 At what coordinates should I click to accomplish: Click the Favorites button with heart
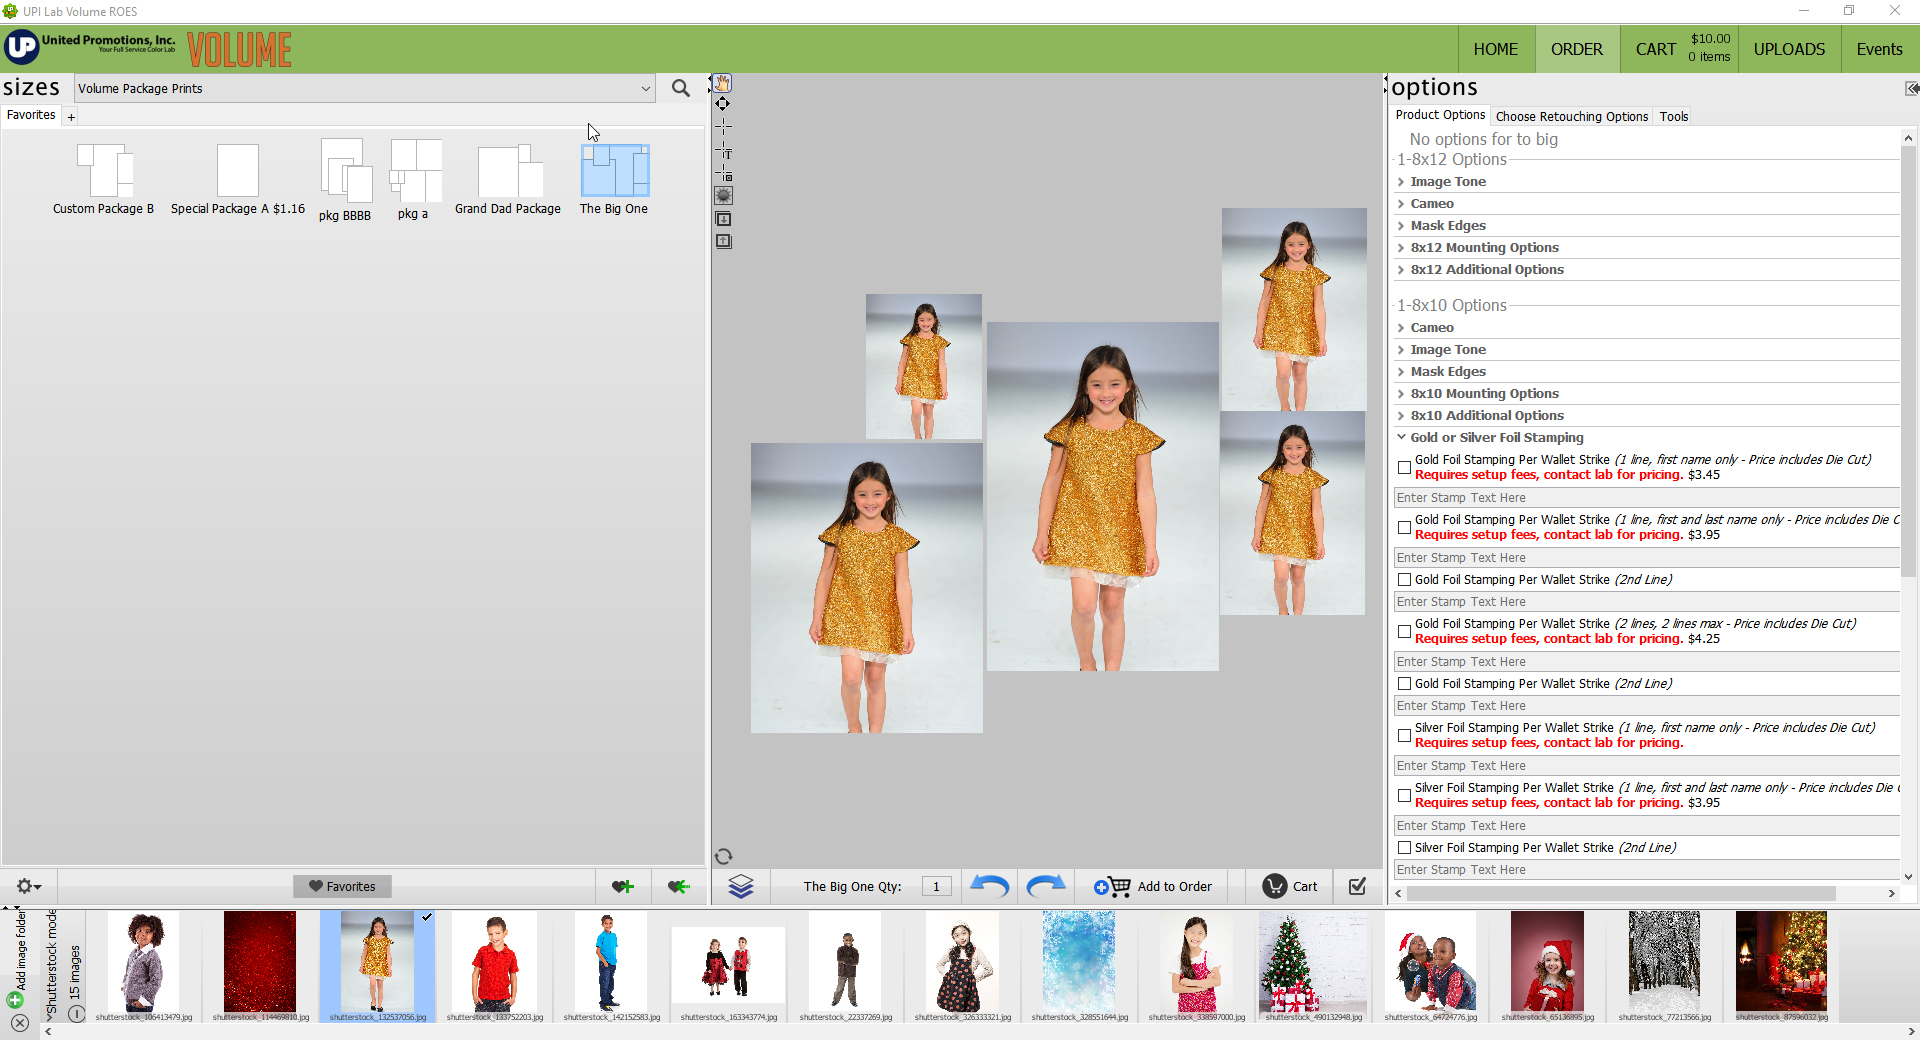pyautogui.click(x=342, y=886)
